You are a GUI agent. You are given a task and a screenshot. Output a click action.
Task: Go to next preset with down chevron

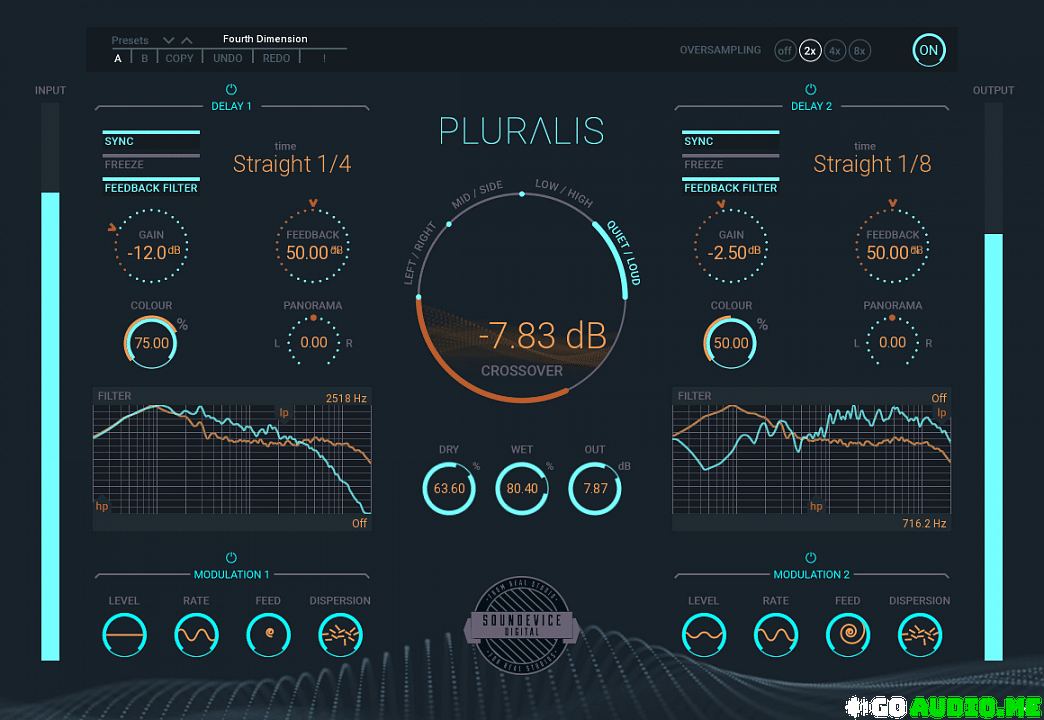168,41
